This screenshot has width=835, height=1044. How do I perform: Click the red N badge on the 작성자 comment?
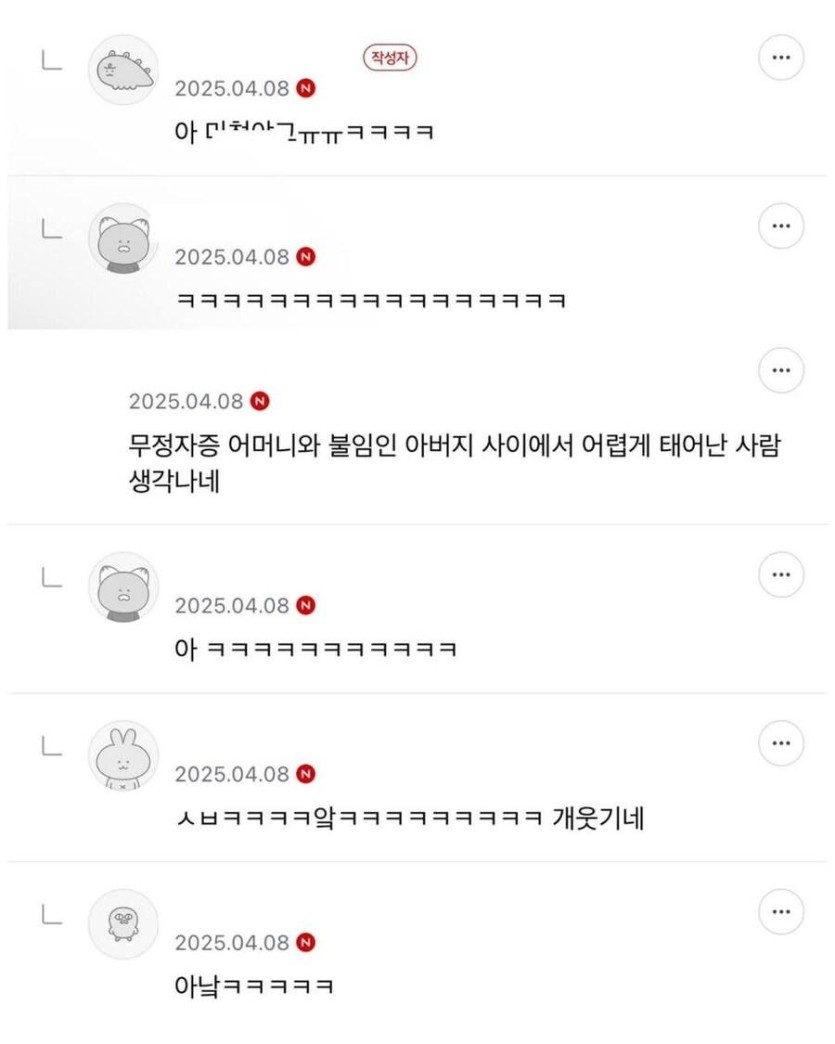coord(306,88)
